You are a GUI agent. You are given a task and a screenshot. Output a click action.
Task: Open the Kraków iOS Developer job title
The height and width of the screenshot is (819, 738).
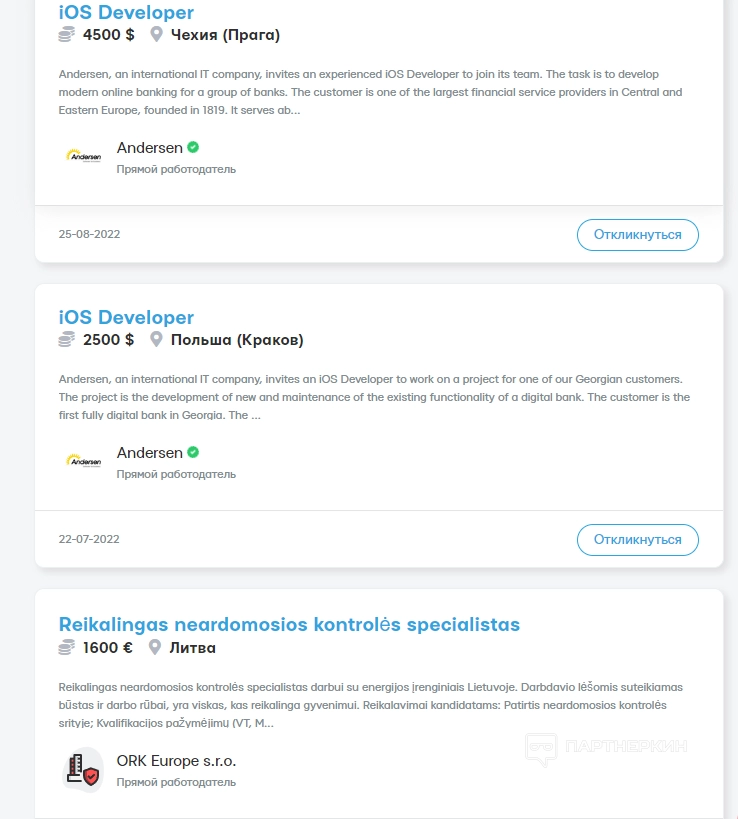[x=126, y=318]
